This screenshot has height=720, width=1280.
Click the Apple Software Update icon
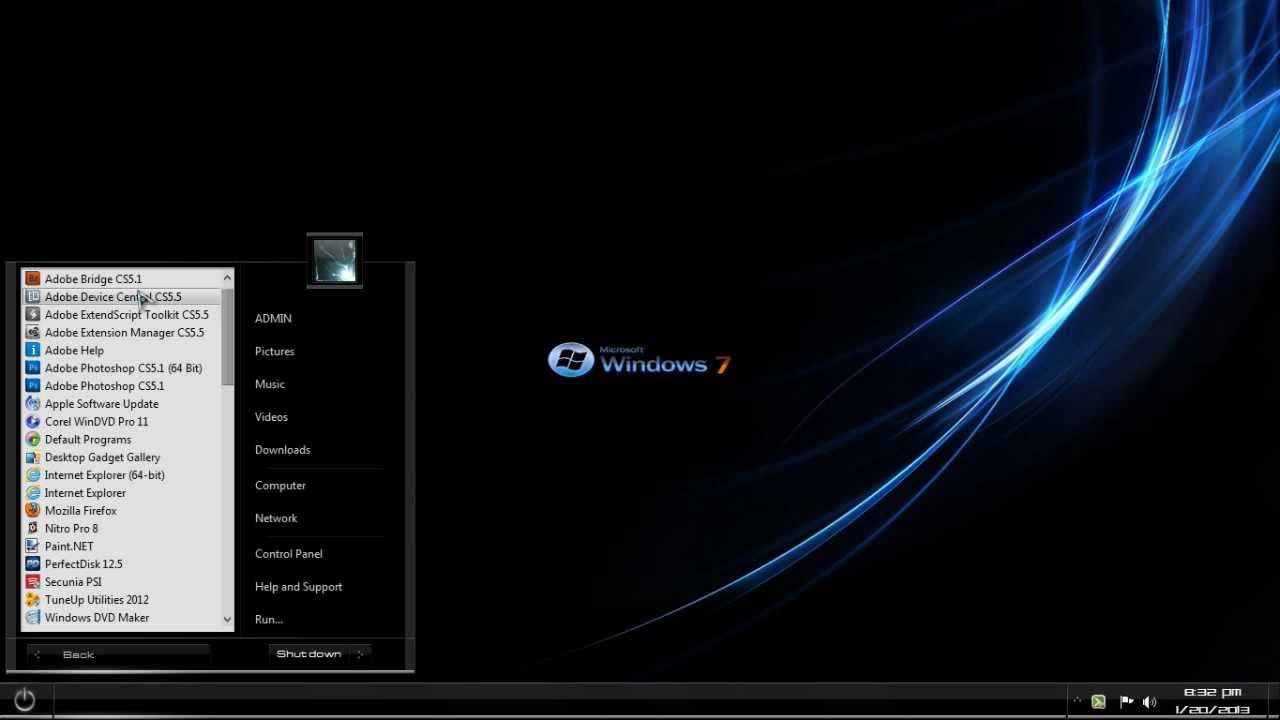click(33, 404)
